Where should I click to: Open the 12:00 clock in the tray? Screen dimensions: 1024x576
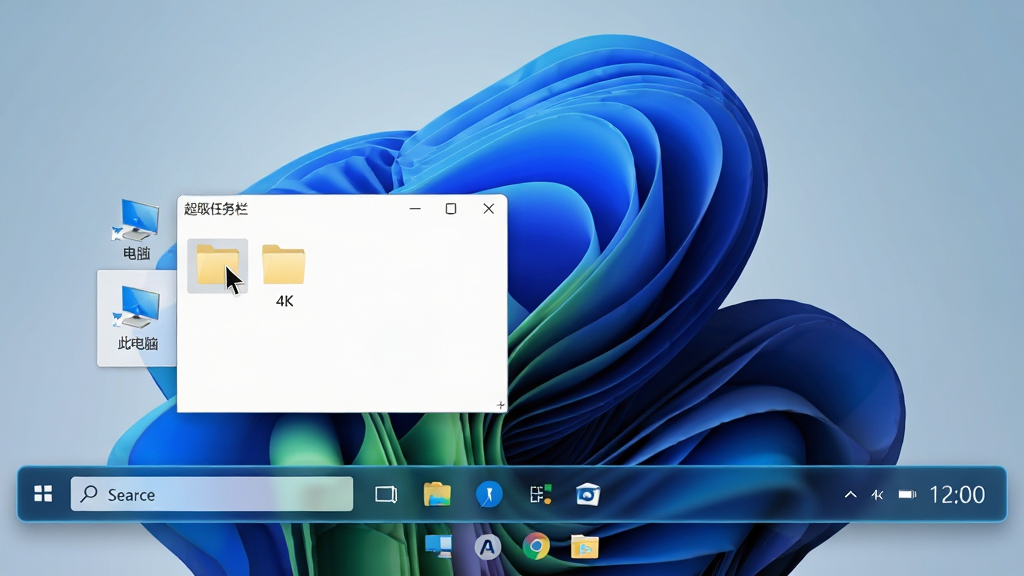coord(957,494)
